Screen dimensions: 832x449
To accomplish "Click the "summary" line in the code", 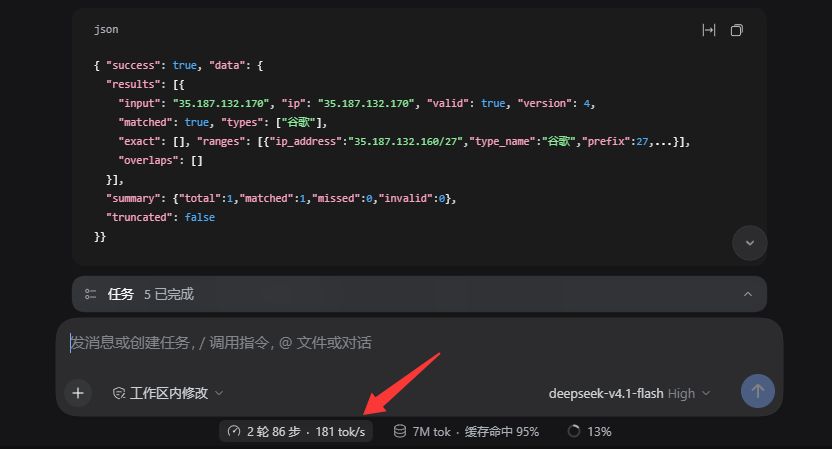I will [x=281, y=198].
